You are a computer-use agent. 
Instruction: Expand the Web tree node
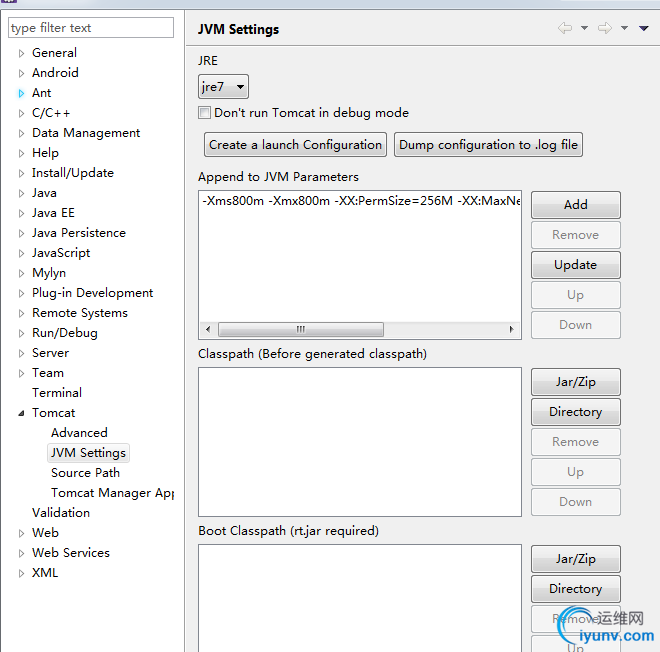tap(21, 533)
